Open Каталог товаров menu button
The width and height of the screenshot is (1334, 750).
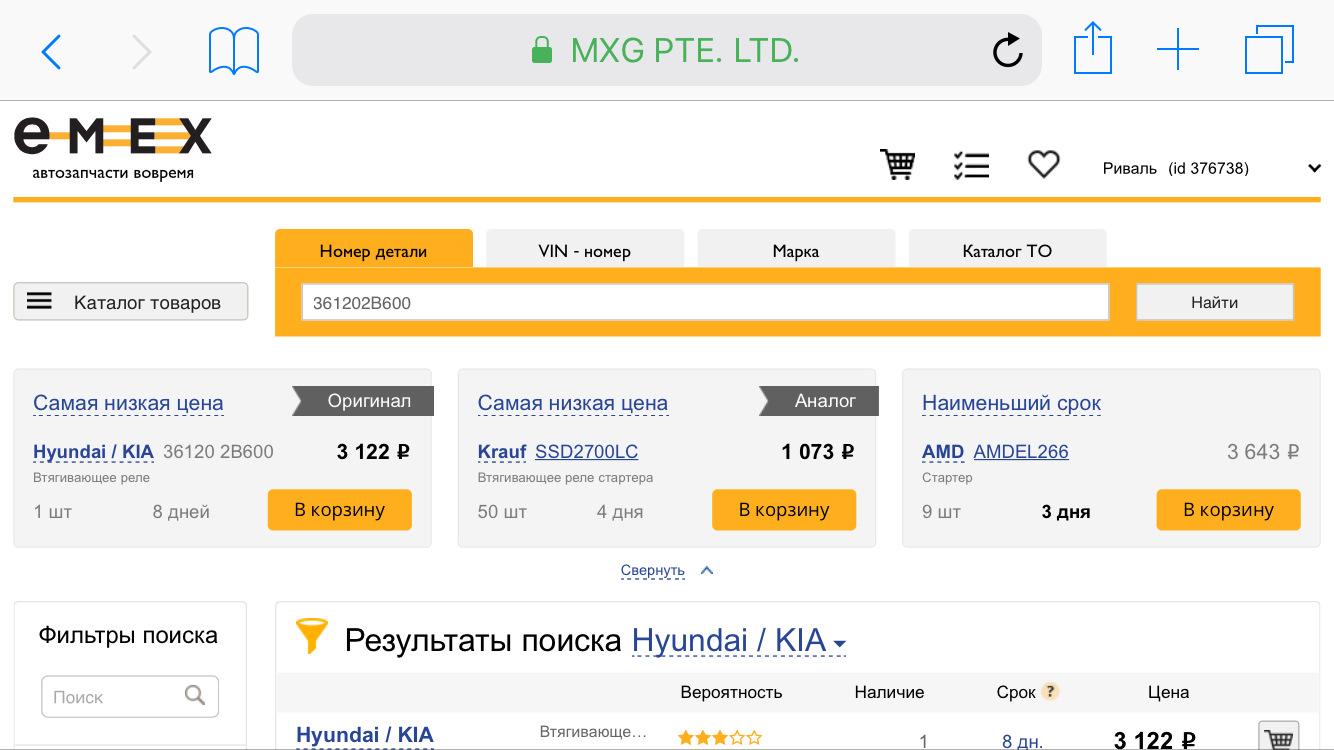coord(131,302)
